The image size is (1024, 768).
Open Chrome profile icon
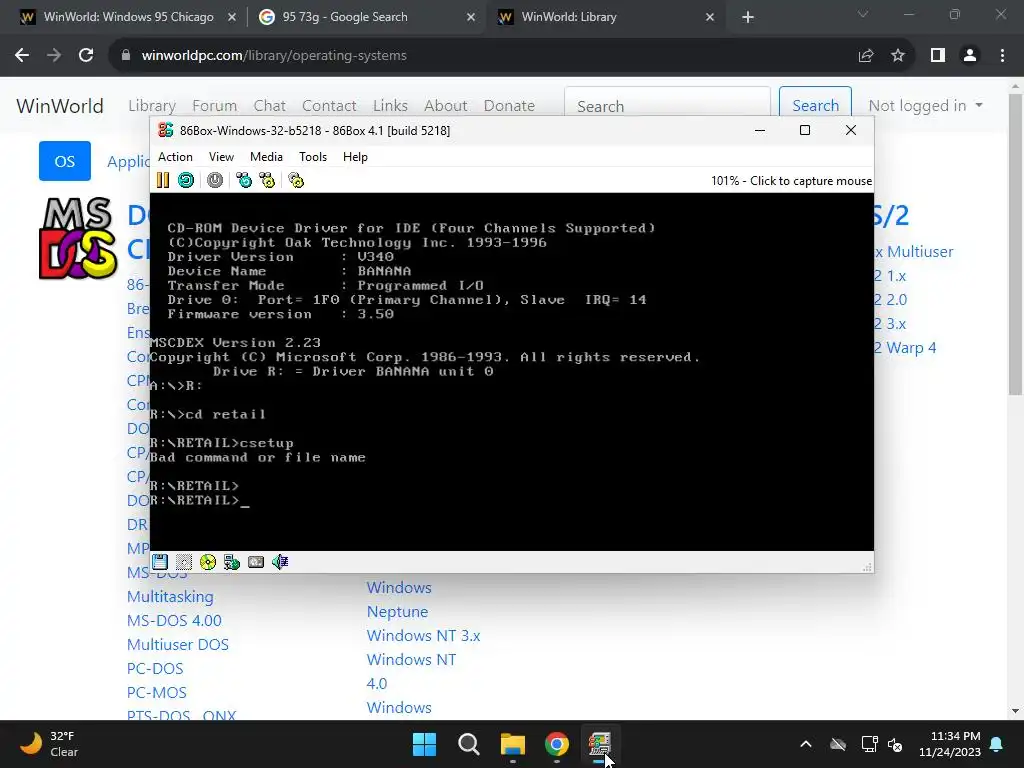point(970,56)
